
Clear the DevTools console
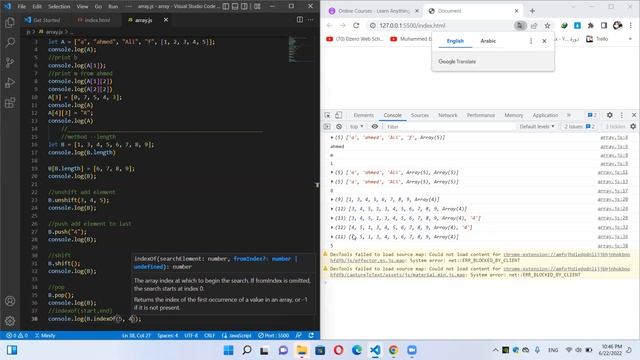[x=339, y=127]
